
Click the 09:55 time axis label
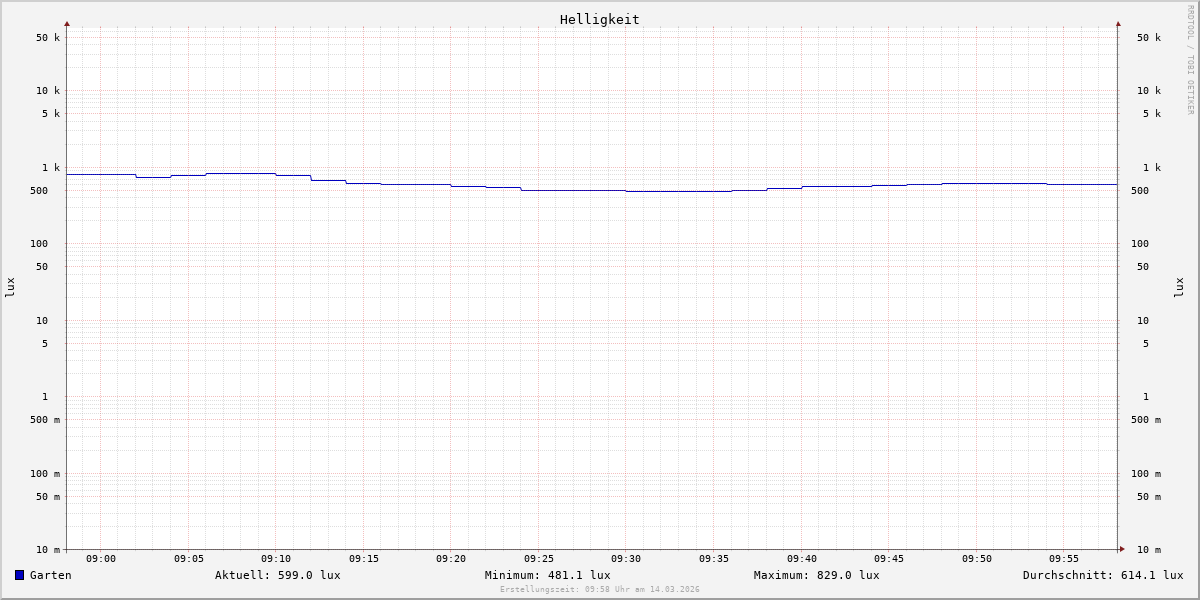tap(1064, 559)
